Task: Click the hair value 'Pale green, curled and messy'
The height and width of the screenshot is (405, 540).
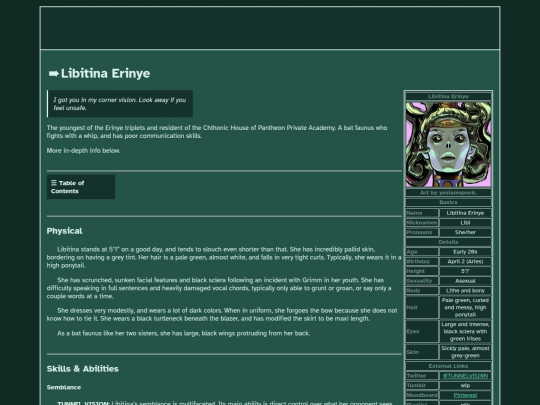Action: pyautogui.click(x=465, y=307)
